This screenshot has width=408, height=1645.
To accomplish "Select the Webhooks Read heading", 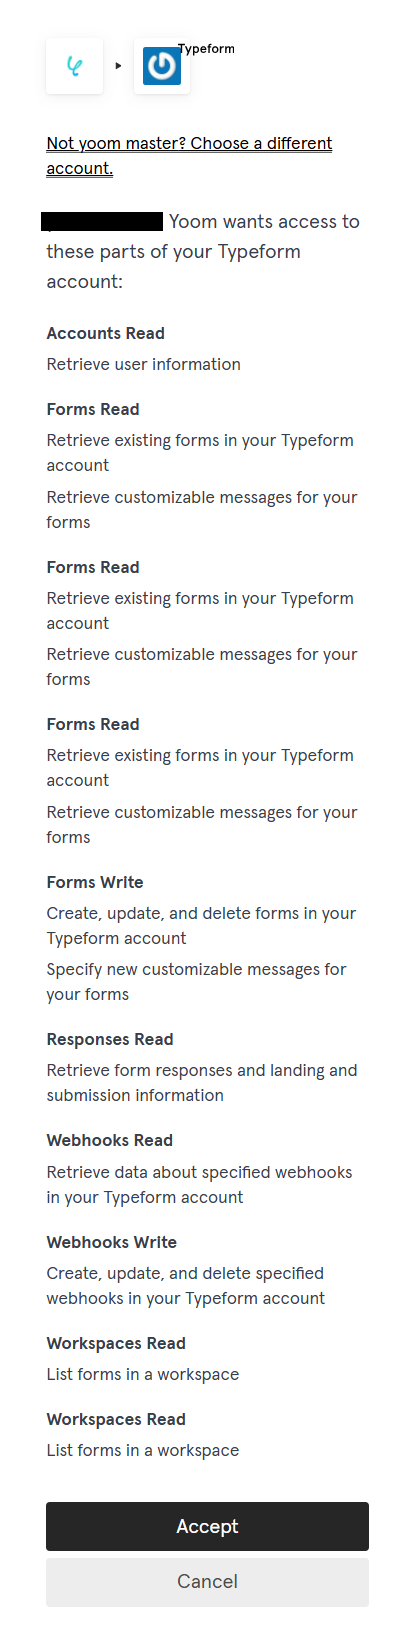I will pyautogui.click(x=109, y=1140).
